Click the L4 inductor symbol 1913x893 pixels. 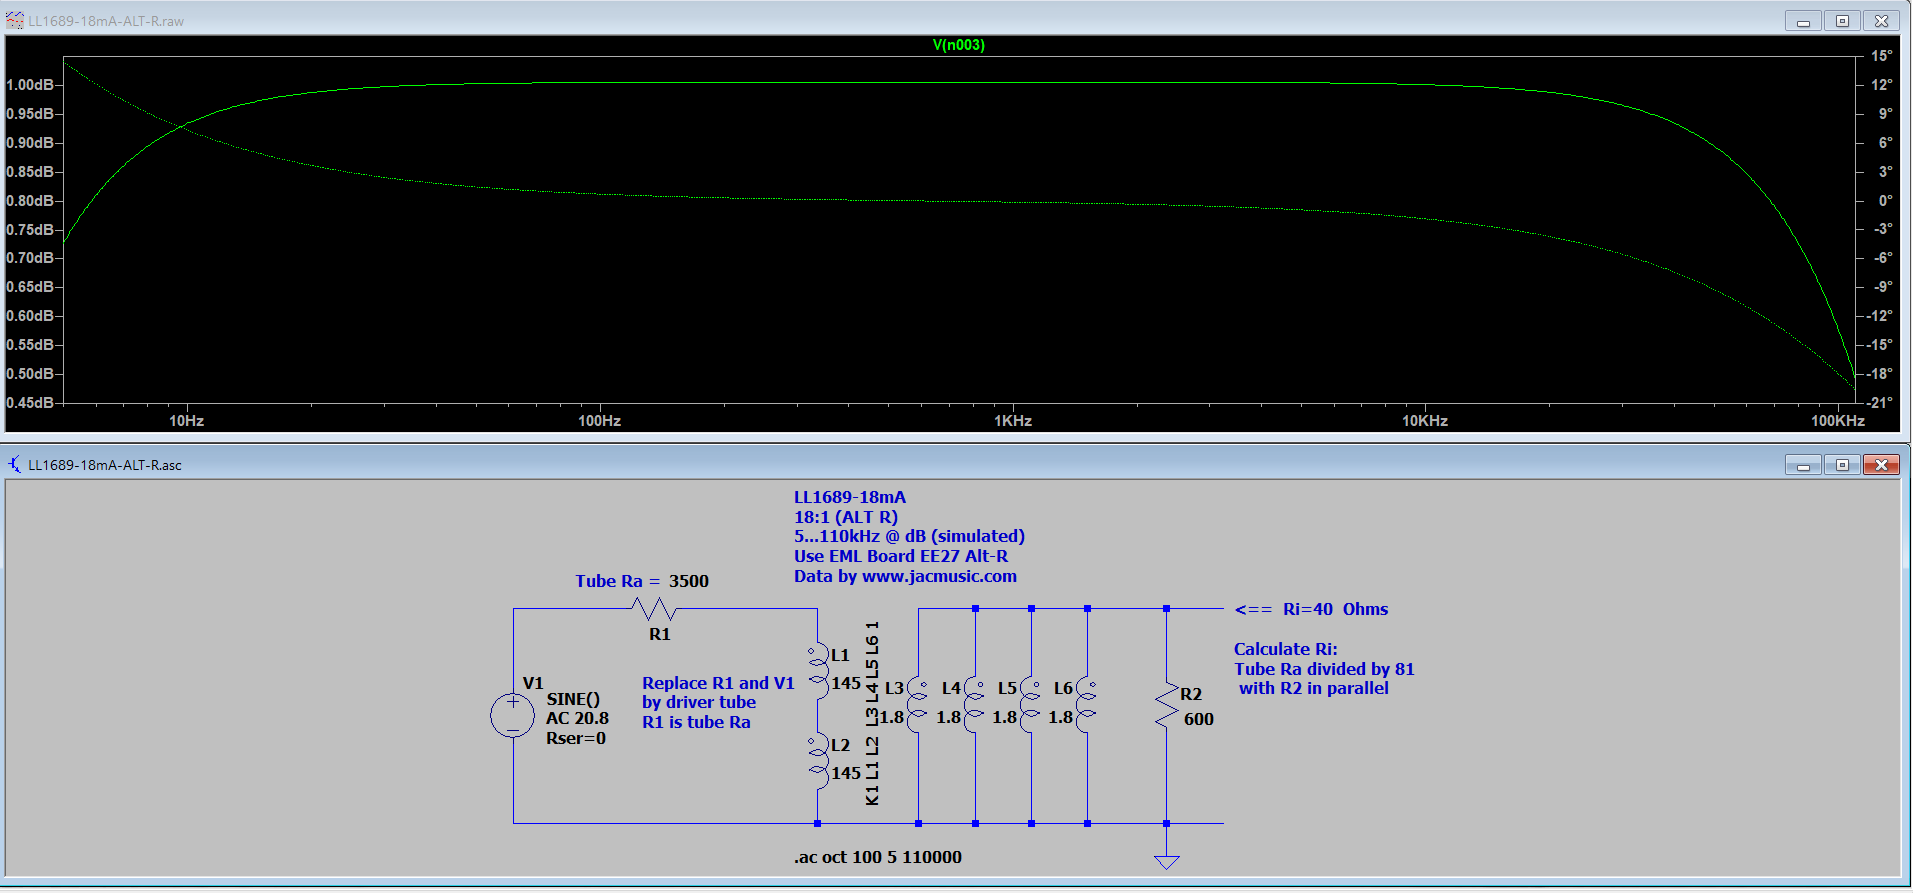pos(975,704)
